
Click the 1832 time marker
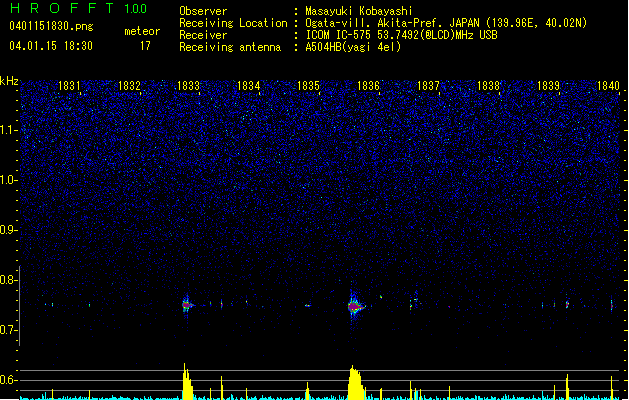tap(129, 86)
